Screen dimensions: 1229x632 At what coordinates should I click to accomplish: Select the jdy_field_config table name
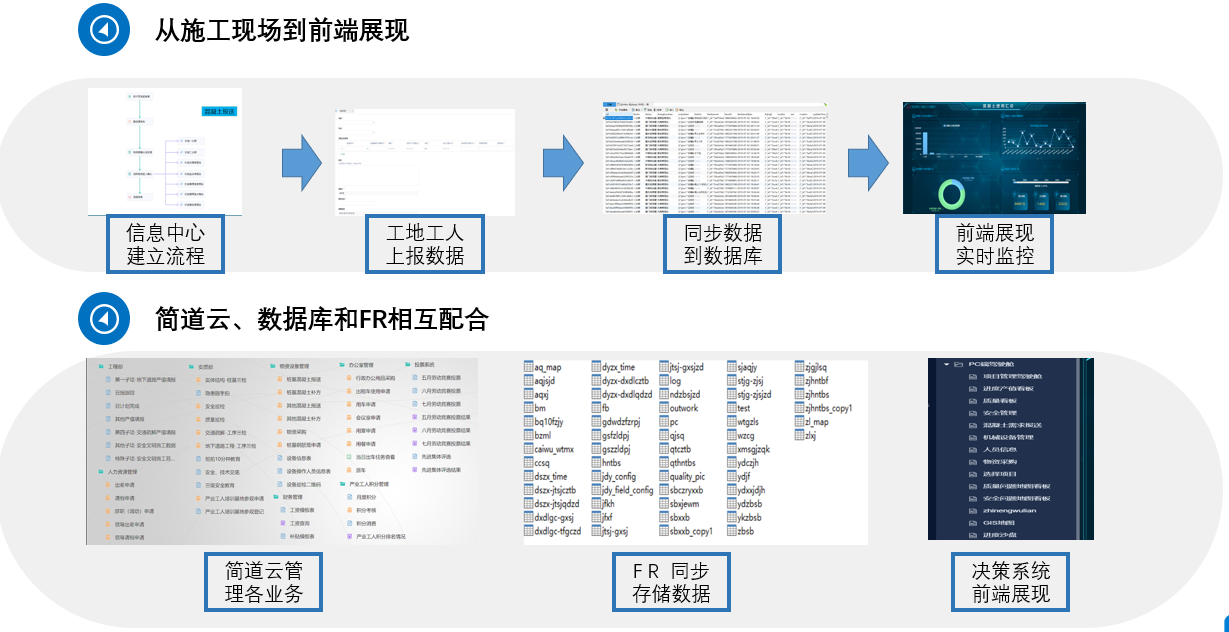(628, 490)
